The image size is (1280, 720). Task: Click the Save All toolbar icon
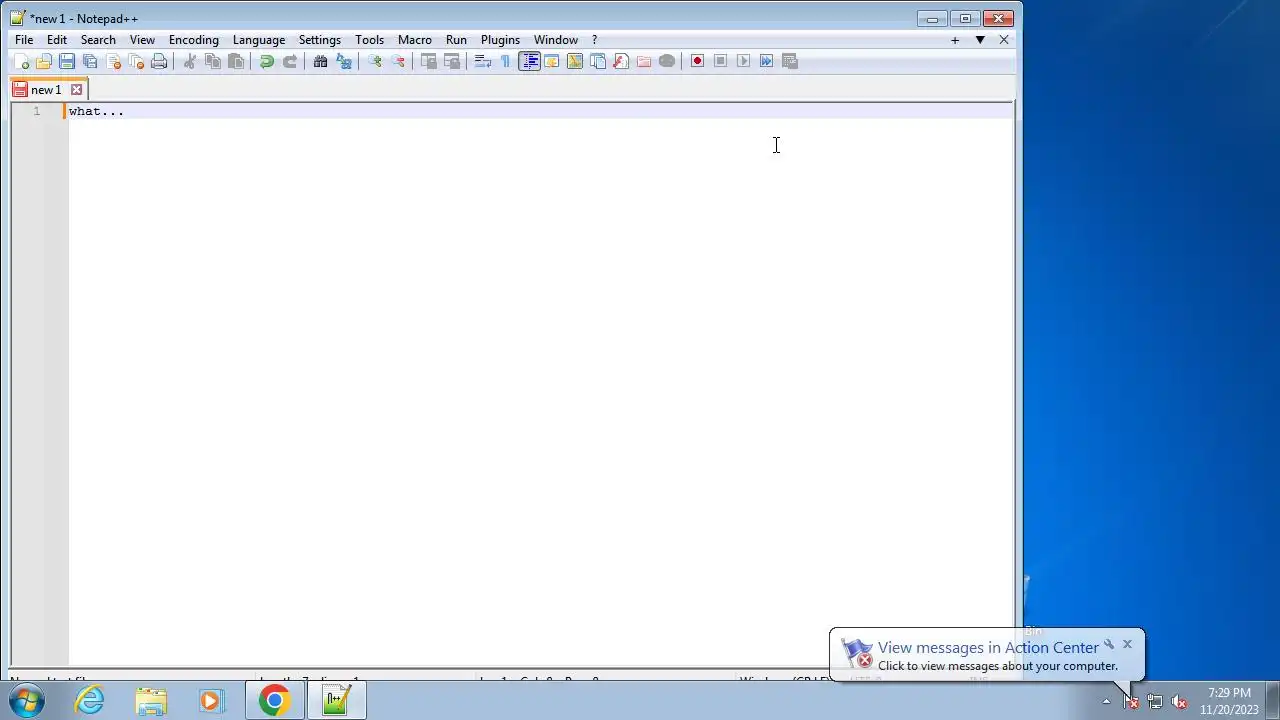pos(90,61)
